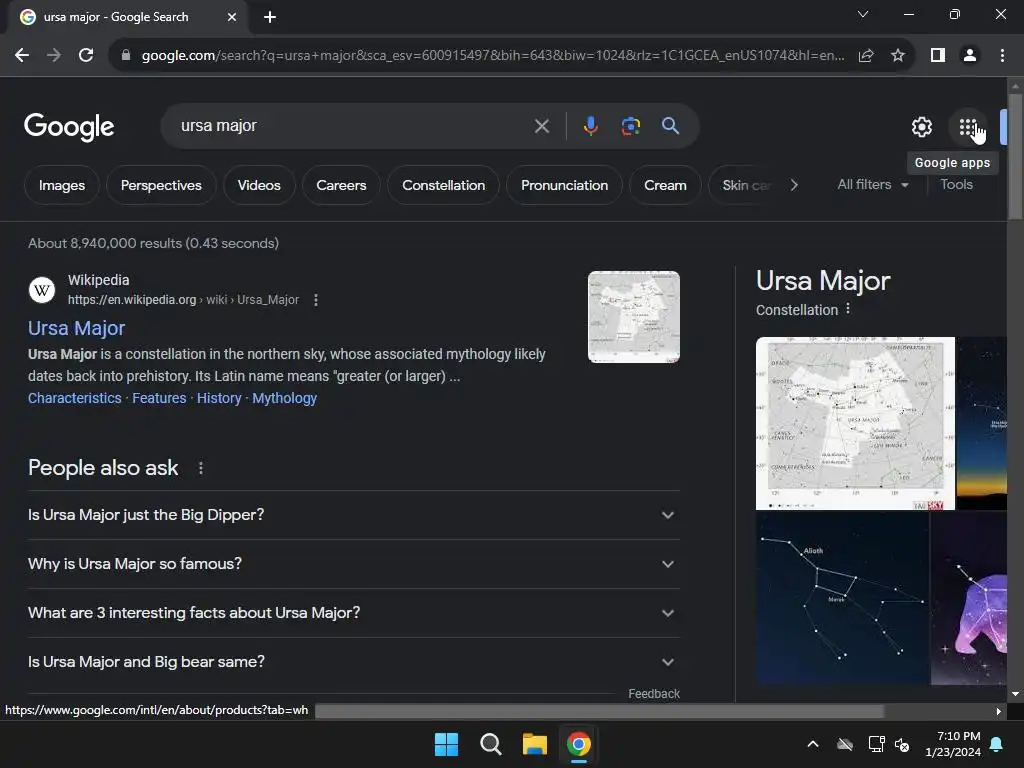Open a new browser tab

(270, 17)
